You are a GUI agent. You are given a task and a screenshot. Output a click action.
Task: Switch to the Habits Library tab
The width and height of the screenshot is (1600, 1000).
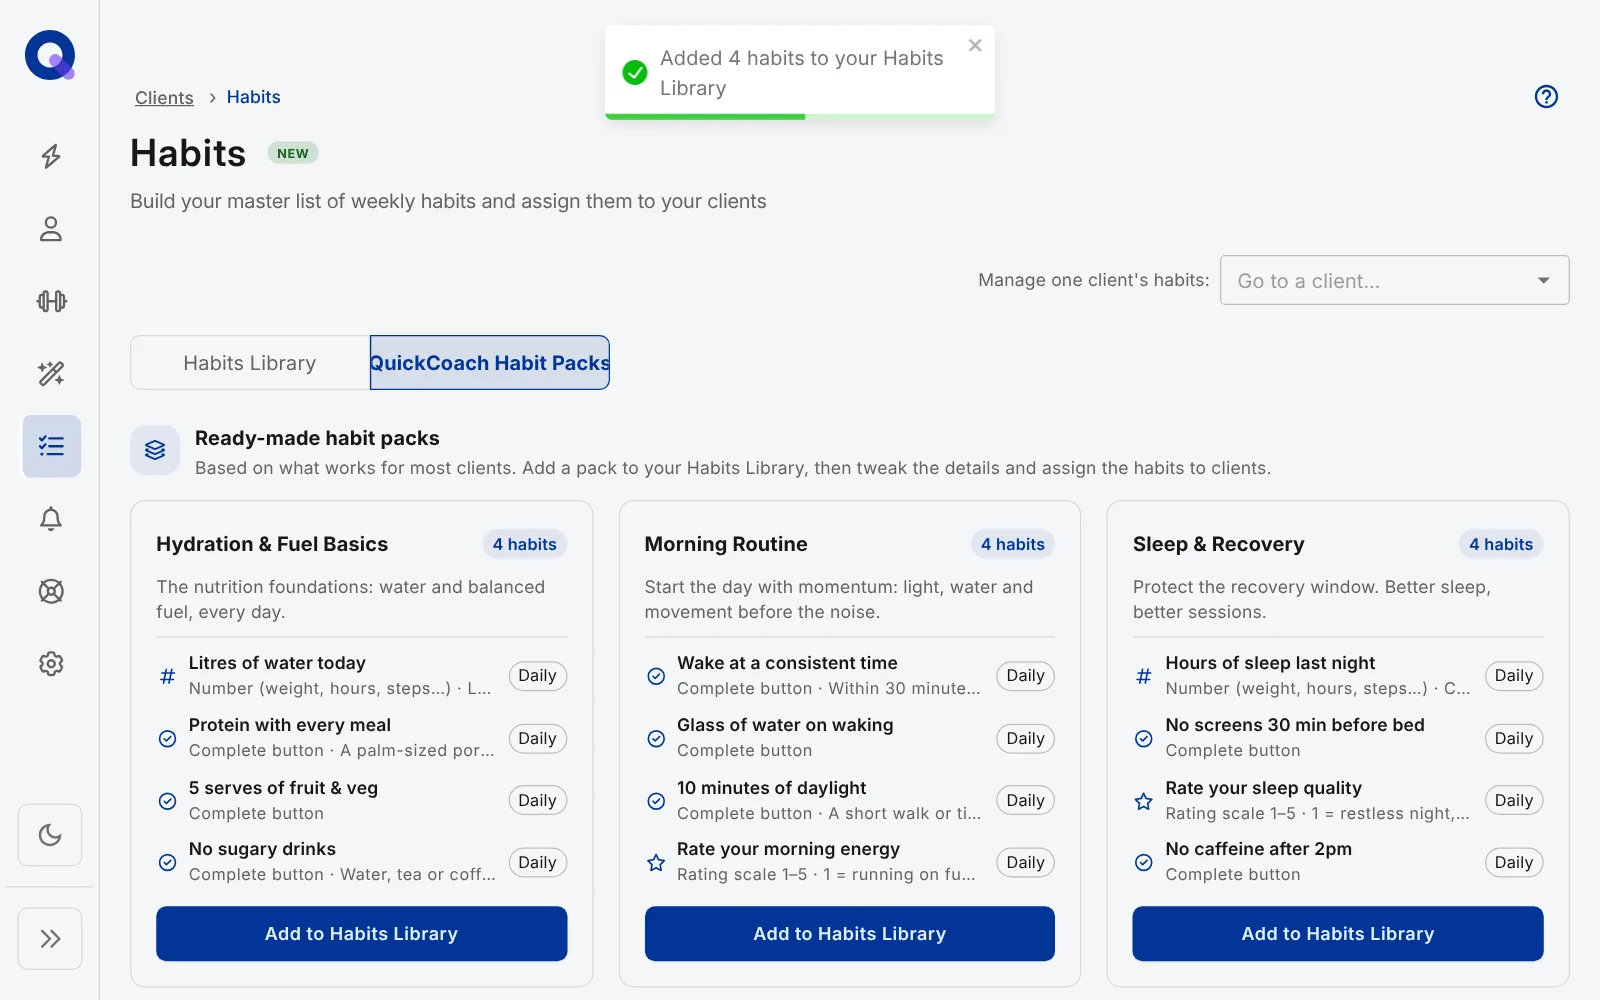point(250,363)
